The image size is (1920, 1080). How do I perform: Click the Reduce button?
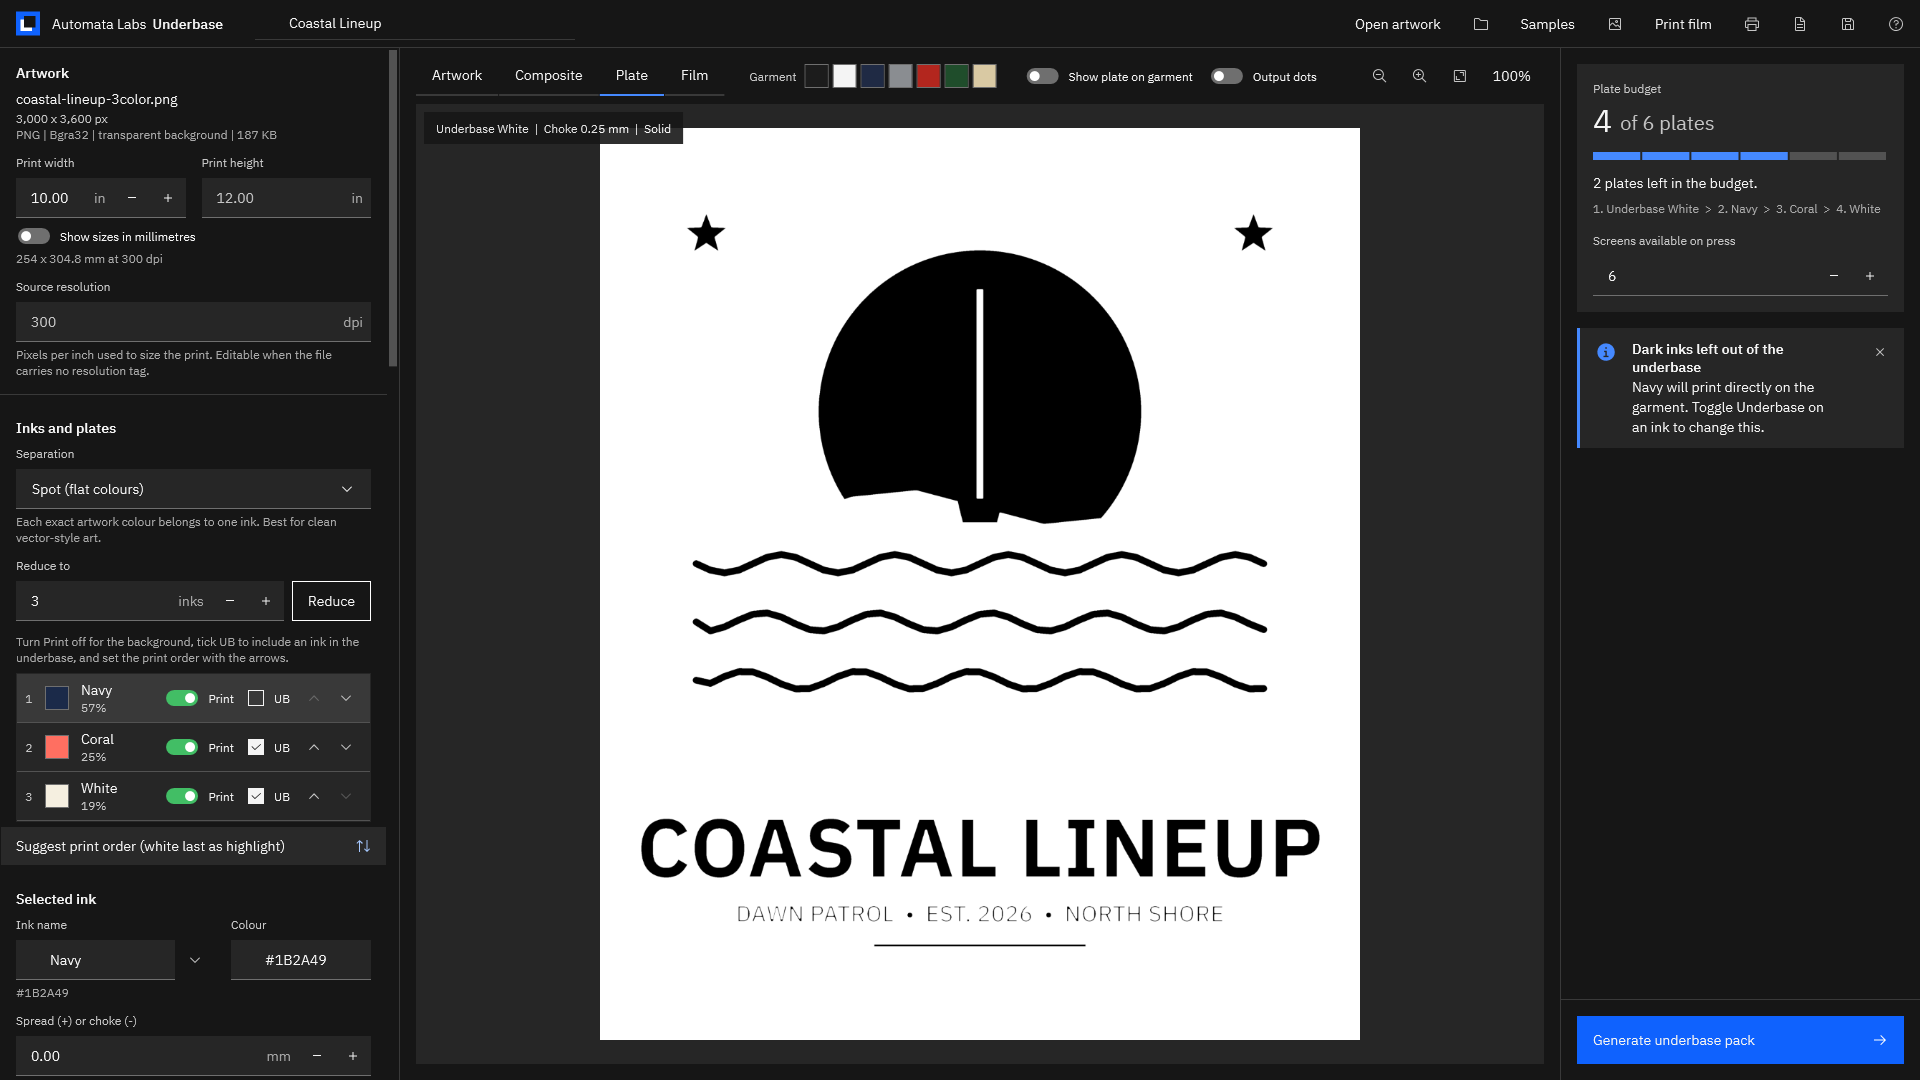331,601
